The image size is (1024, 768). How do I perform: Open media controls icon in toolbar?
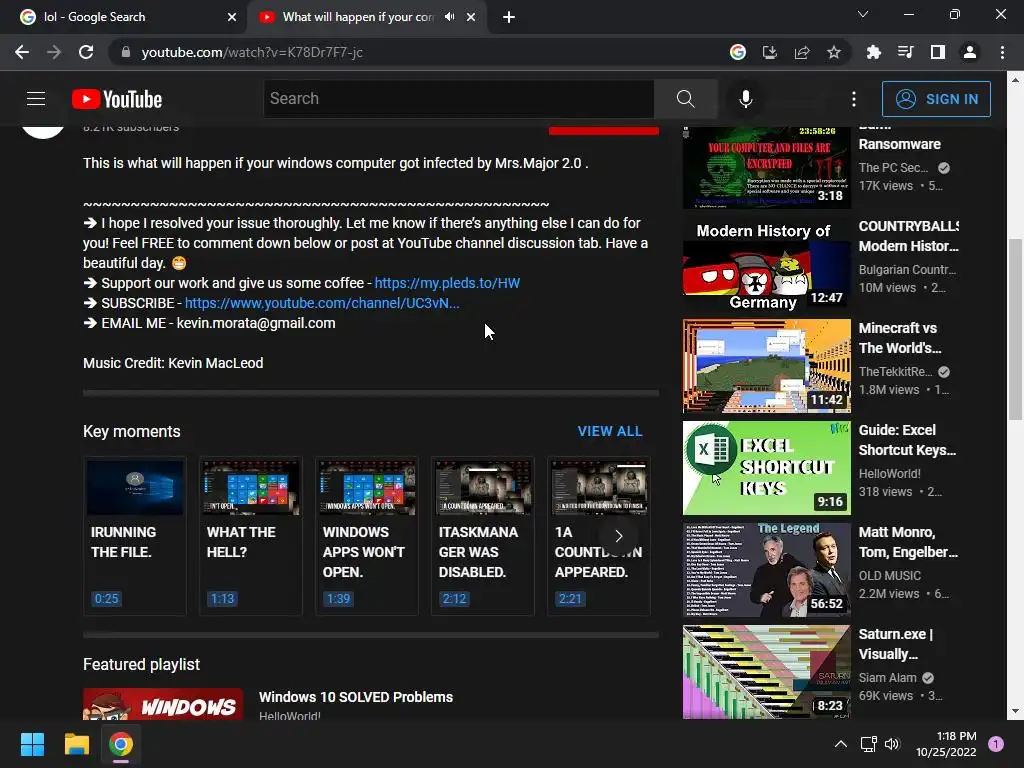click(x=905, y=52)
